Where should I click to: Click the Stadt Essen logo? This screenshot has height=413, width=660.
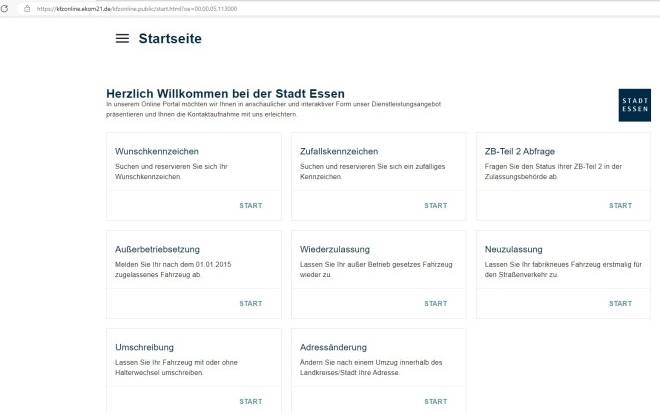click(x=634, y=105)
